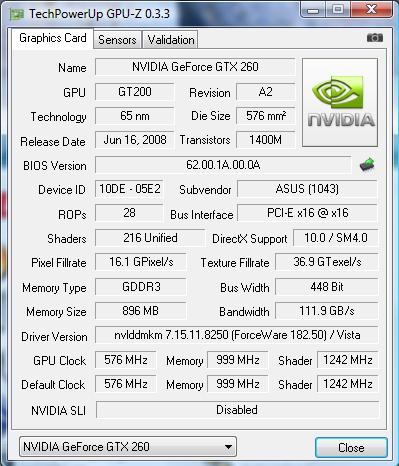Click the NVIDIA logo image
The height and width of the screenshot is (466, 399).
[340, 102]
